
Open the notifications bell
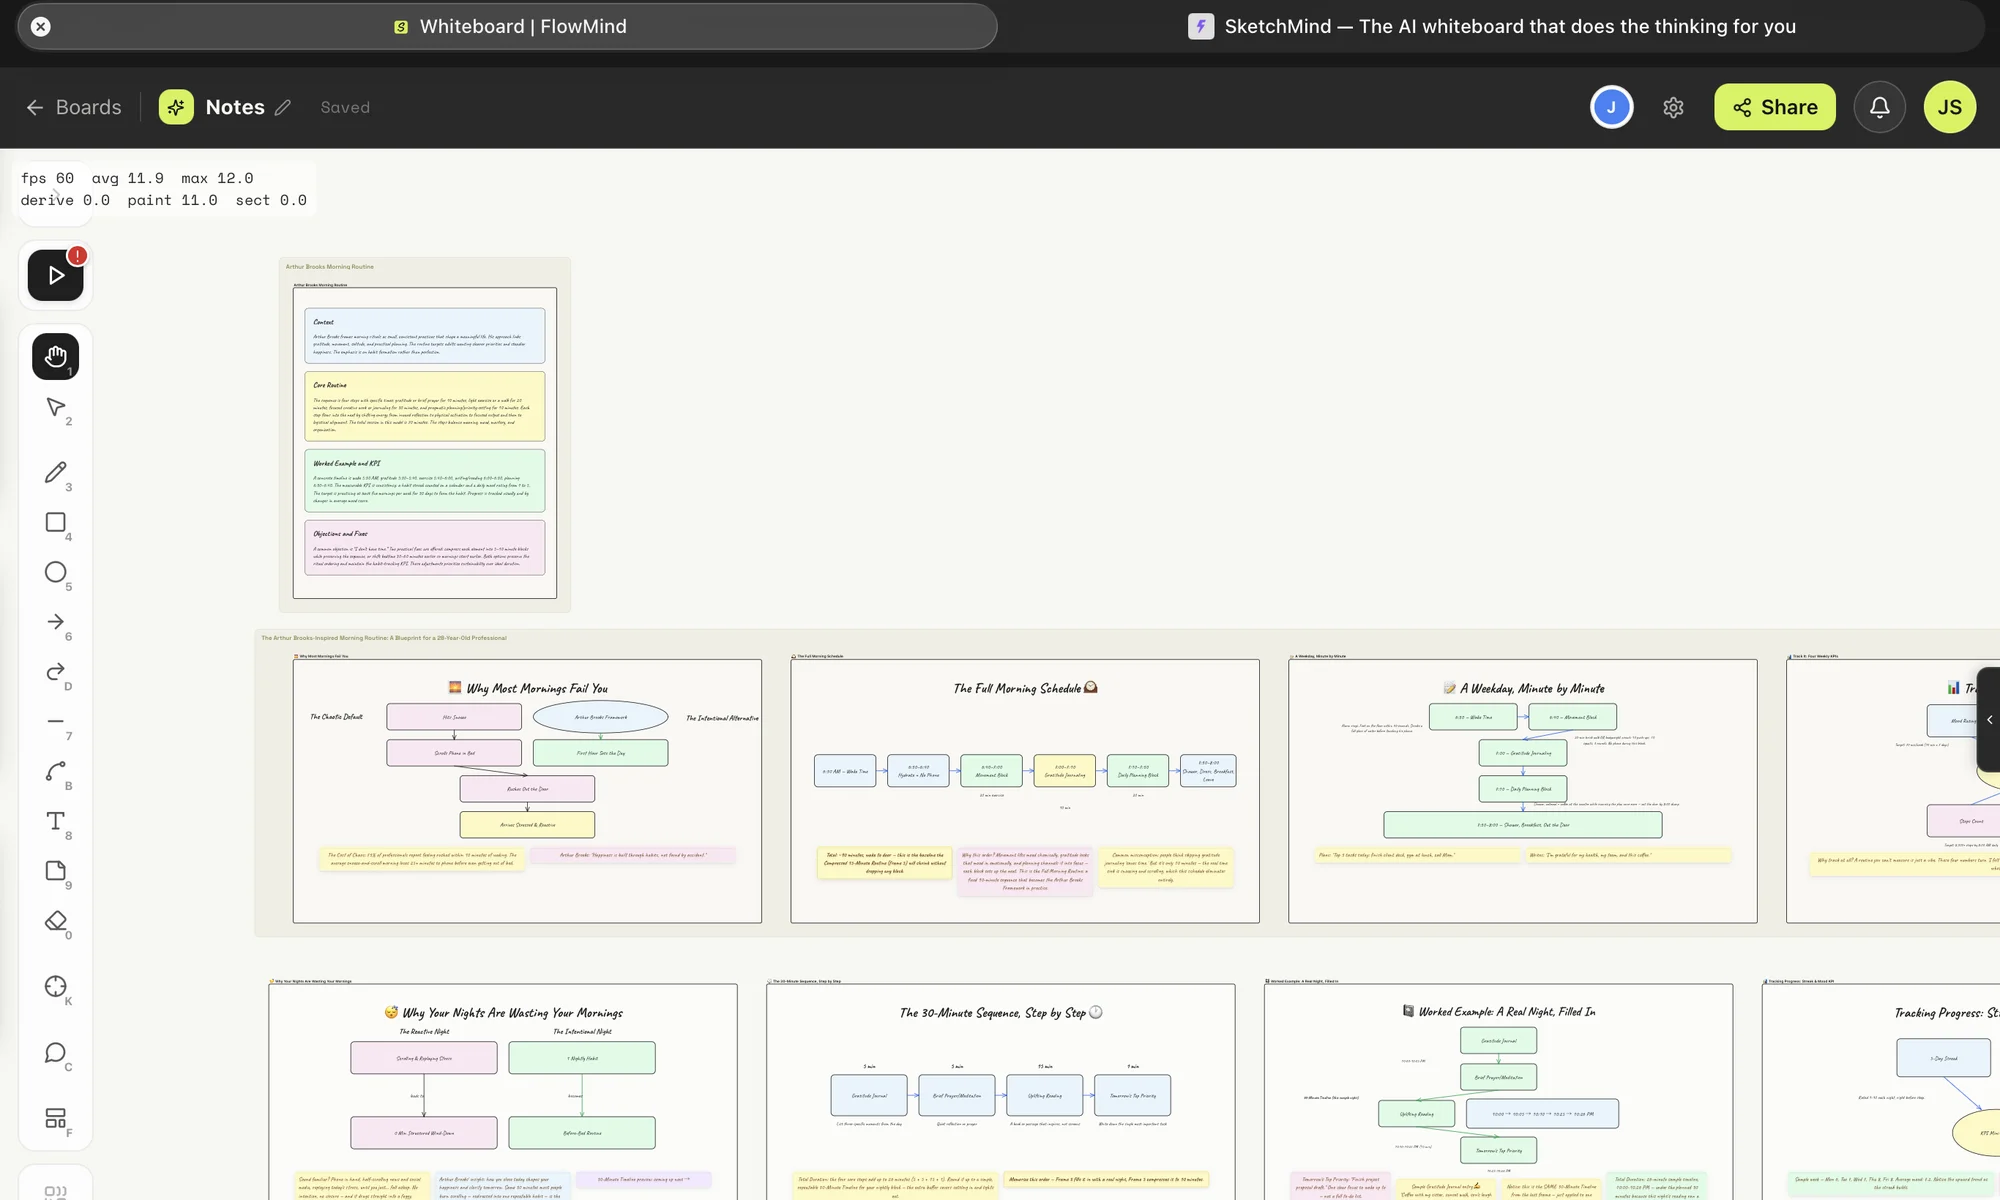tap(1880, 107)
